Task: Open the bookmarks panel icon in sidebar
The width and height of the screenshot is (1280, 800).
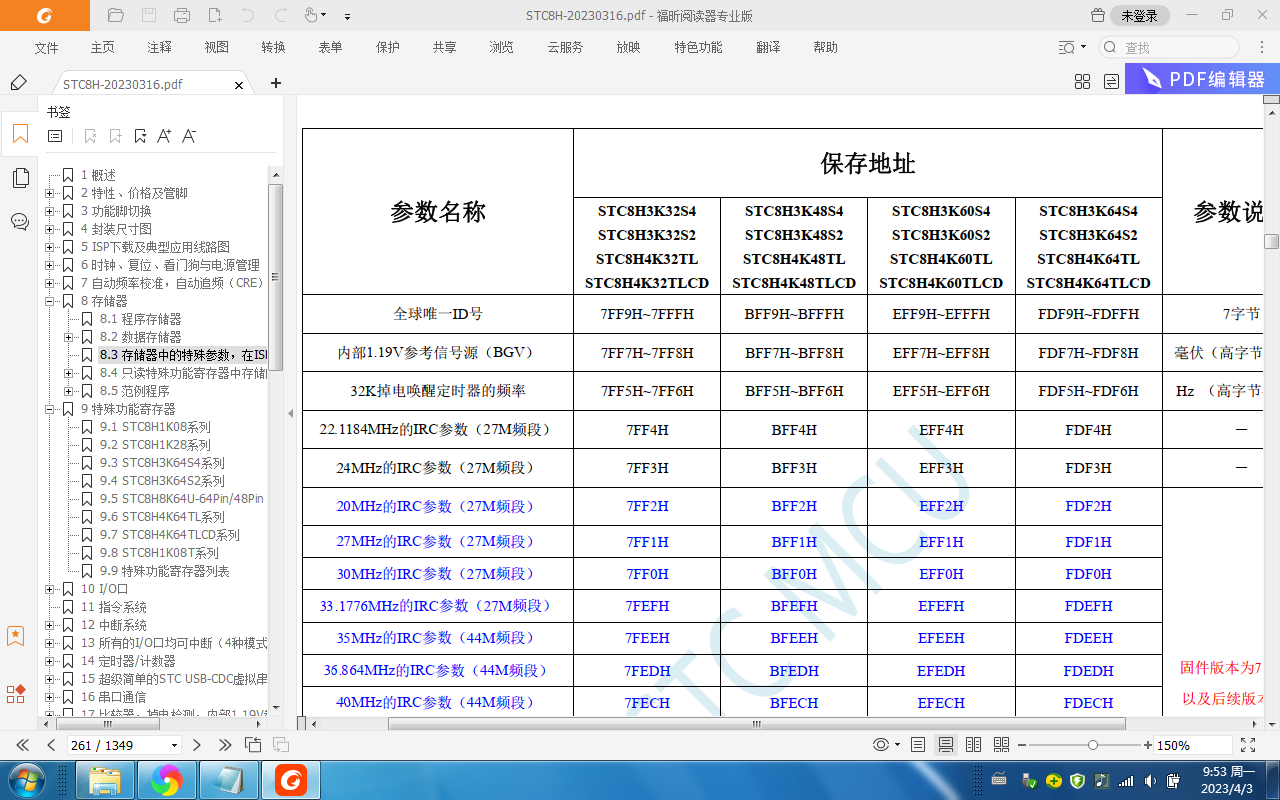Action: (19, 134)
